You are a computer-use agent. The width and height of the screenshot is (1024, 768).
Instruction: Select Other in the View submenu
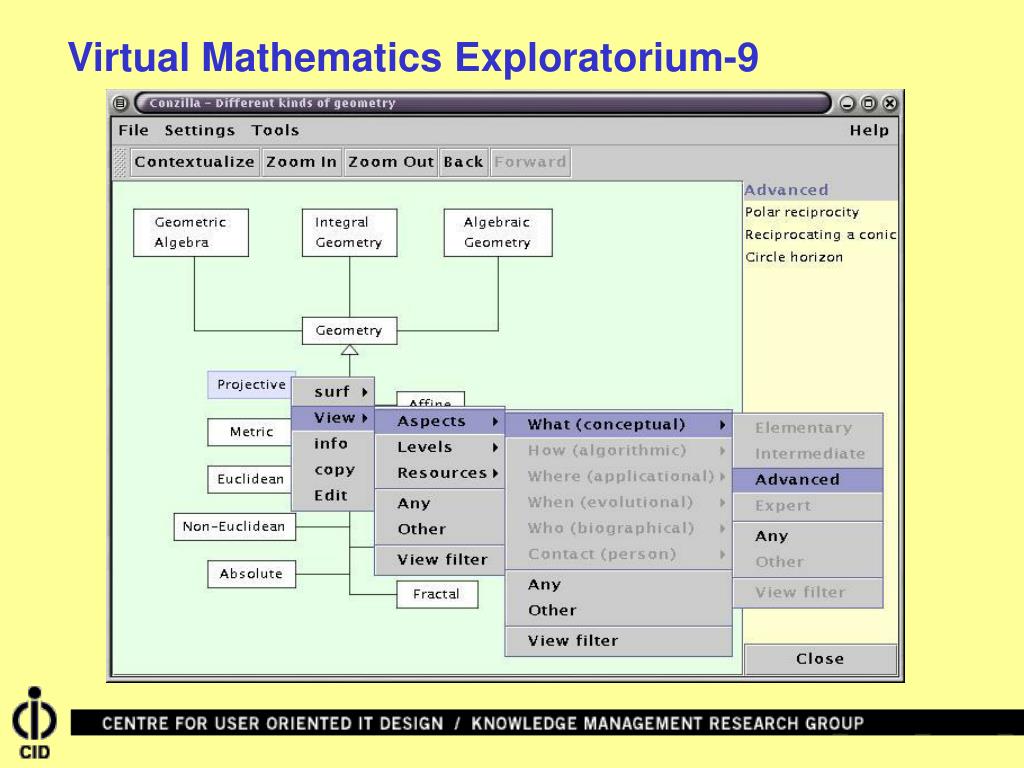440,529
